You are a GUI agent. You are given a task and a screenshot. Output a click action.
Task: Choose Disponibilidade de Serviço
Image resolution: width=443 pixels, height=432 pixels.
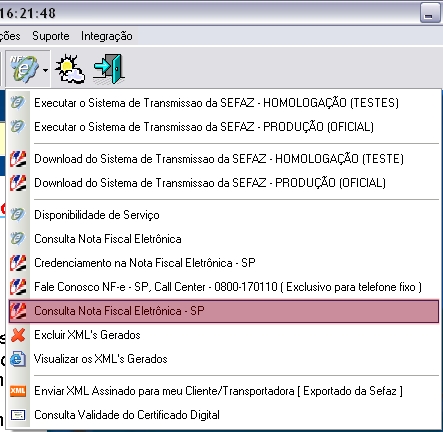[x=224, y=215]
